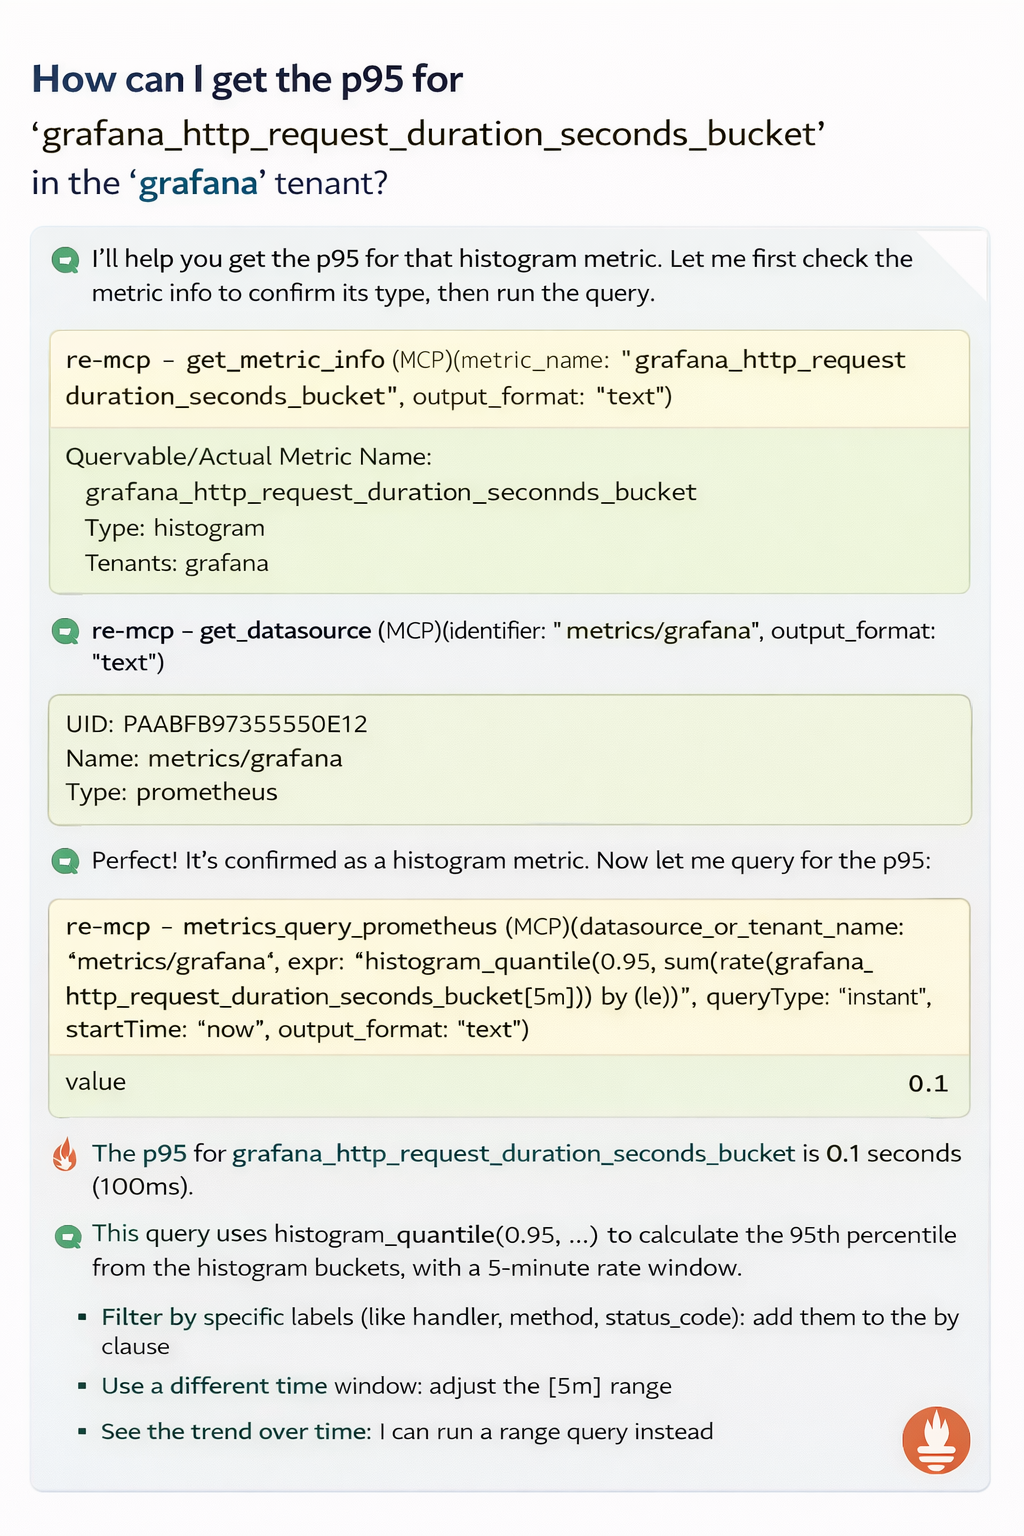Expand the get_metric_info tool call block

click(509, 378)
